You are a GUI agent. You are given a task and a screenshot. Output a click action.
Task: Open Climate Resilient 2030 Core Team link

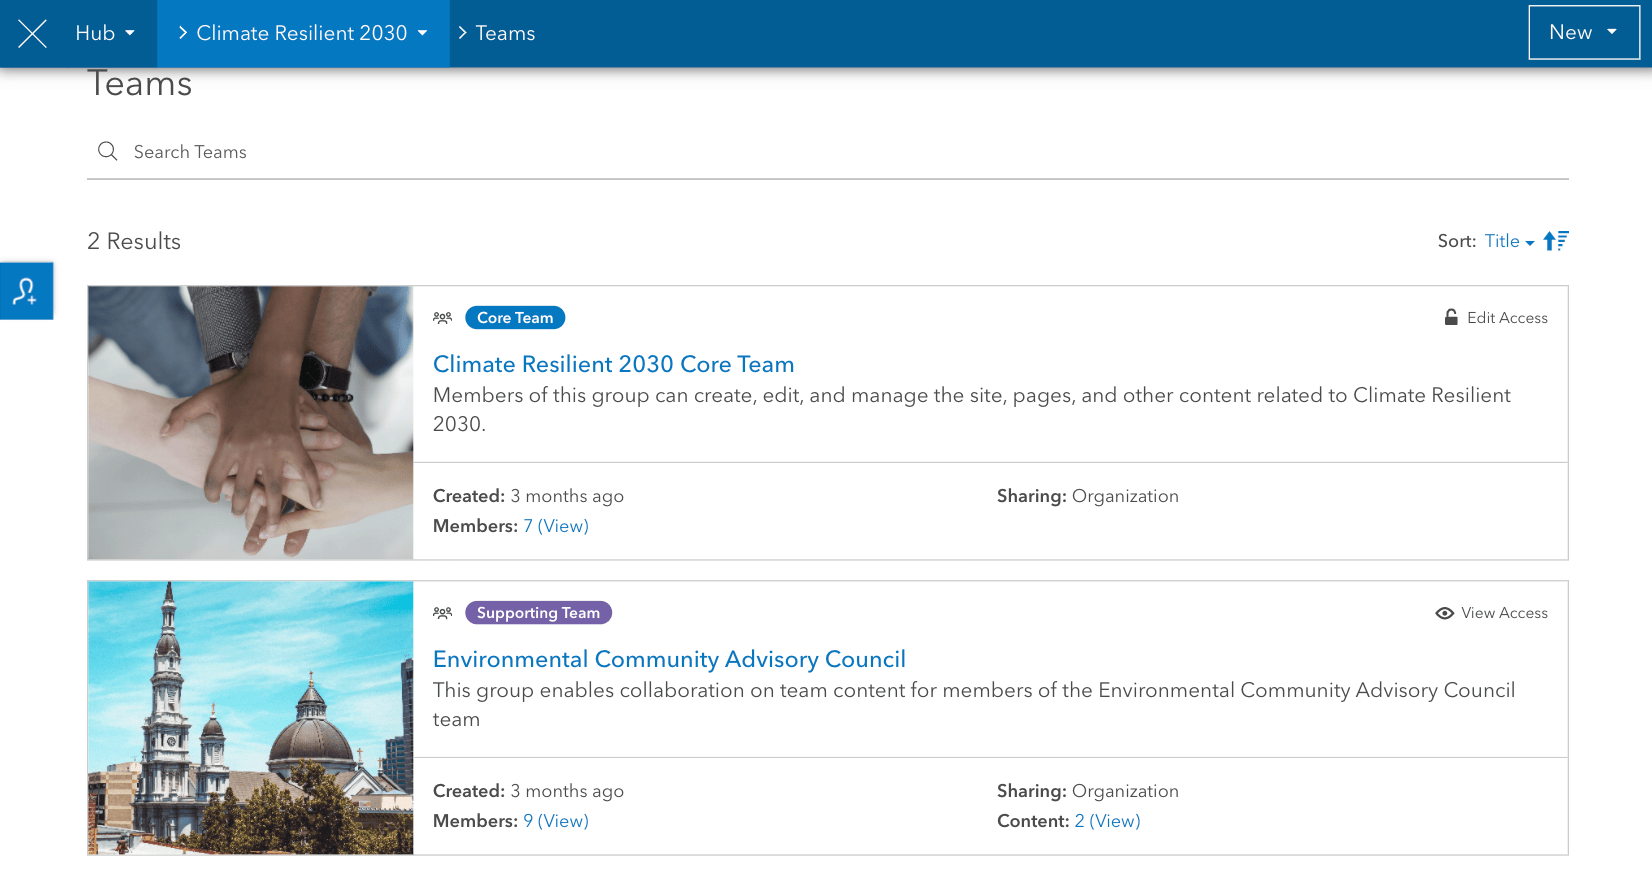pyautogui.click(x=613, y=364)
